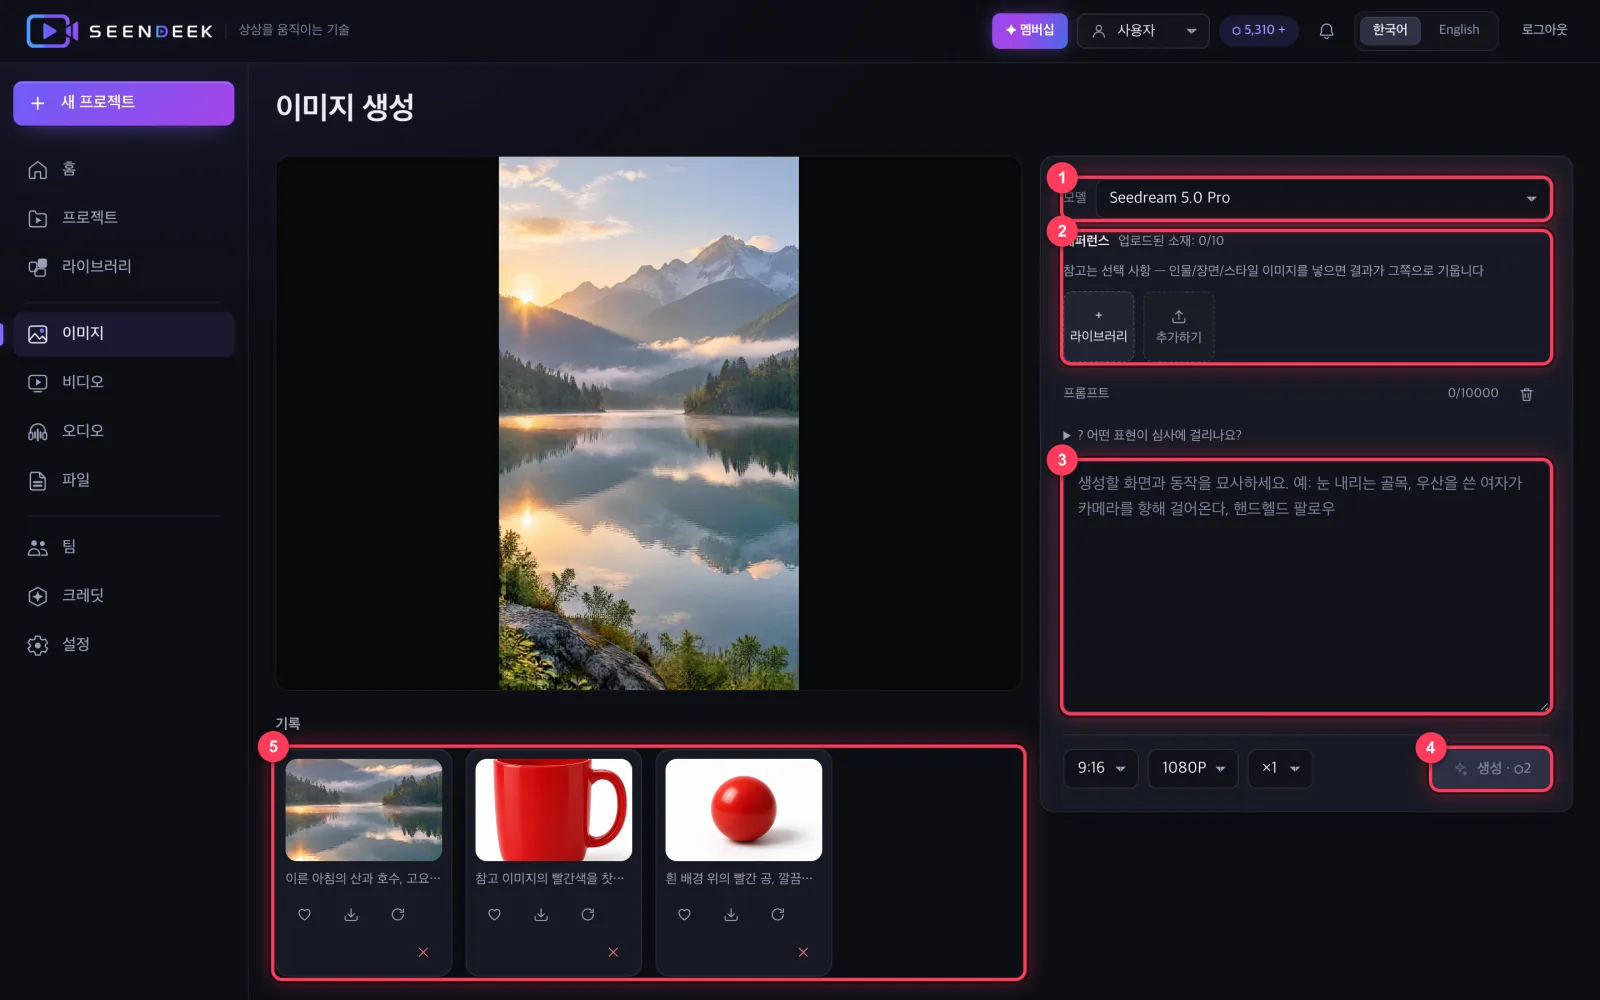Delete the red mug history item
The image size is (1600, 1000).
[x=613, y=952]
